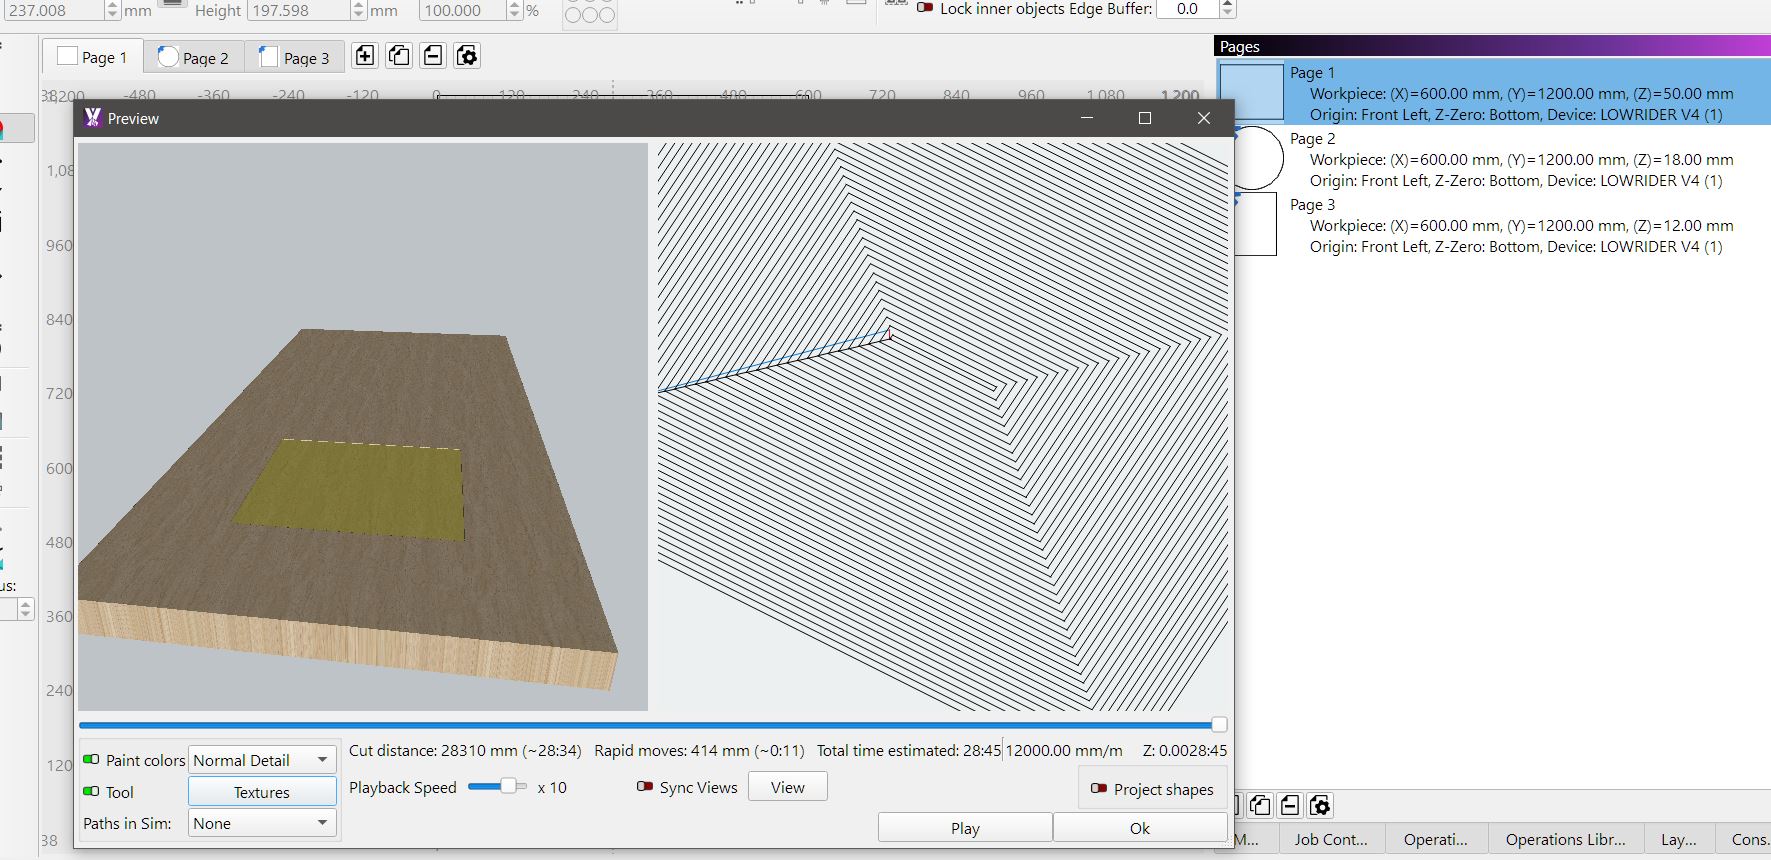The width and height of the screenshot is (1771, 860).
Task: Open the Job Control panel tab
Action: pyautogui.click(x=1330, y=839)
